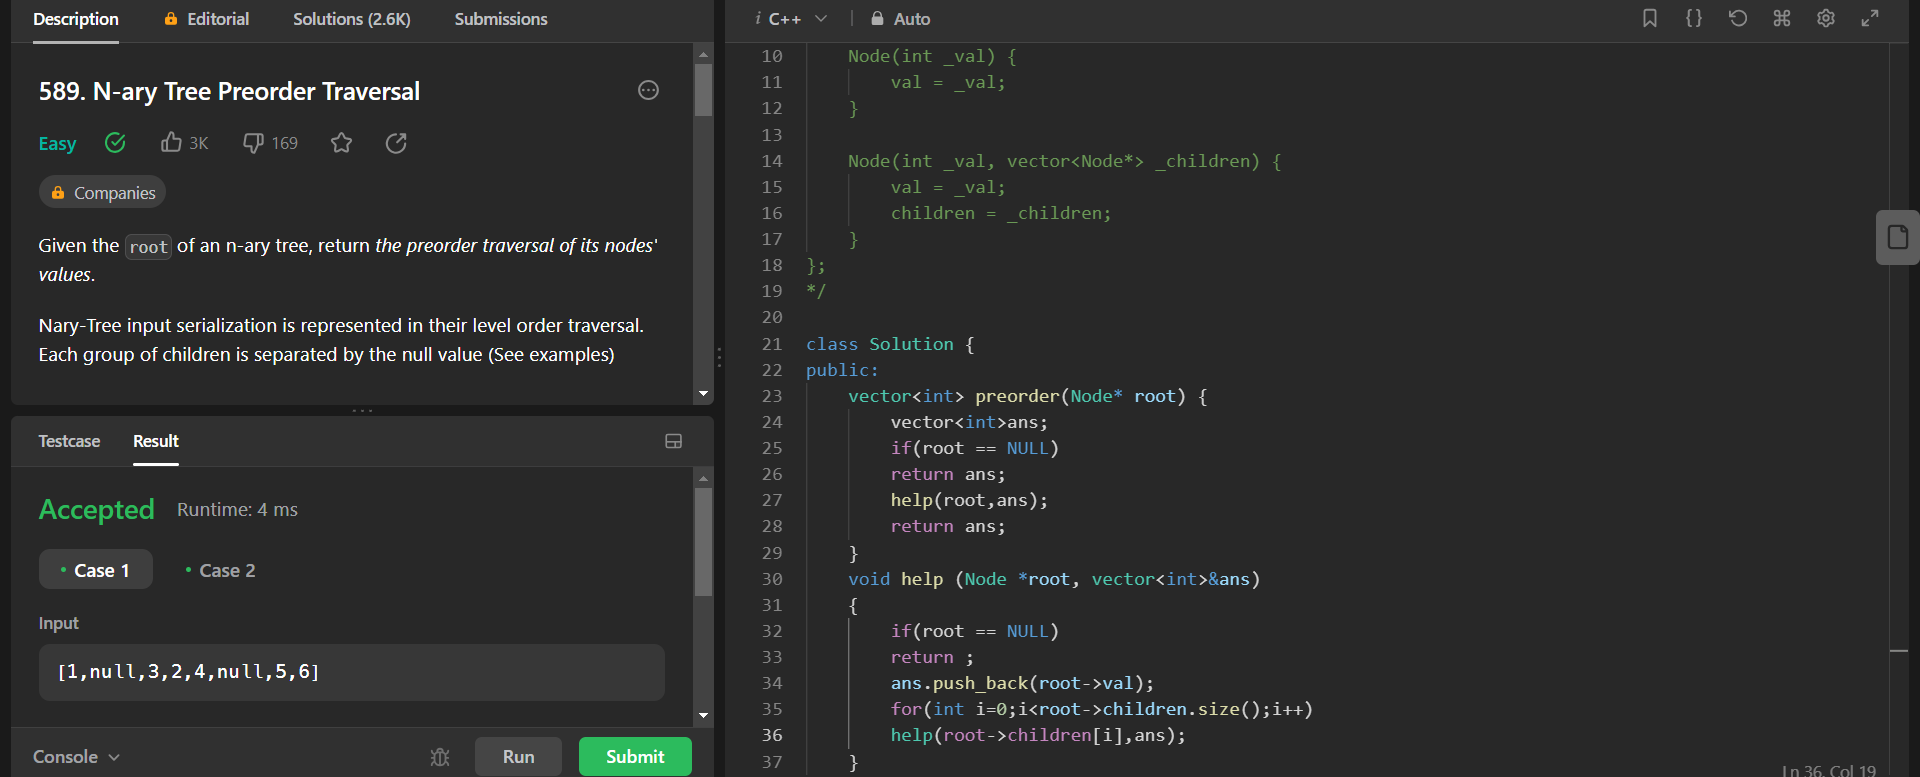Viewport: 1920px width, 777px height.
Task: Open the Editorial tab
Action: [207, 19]
